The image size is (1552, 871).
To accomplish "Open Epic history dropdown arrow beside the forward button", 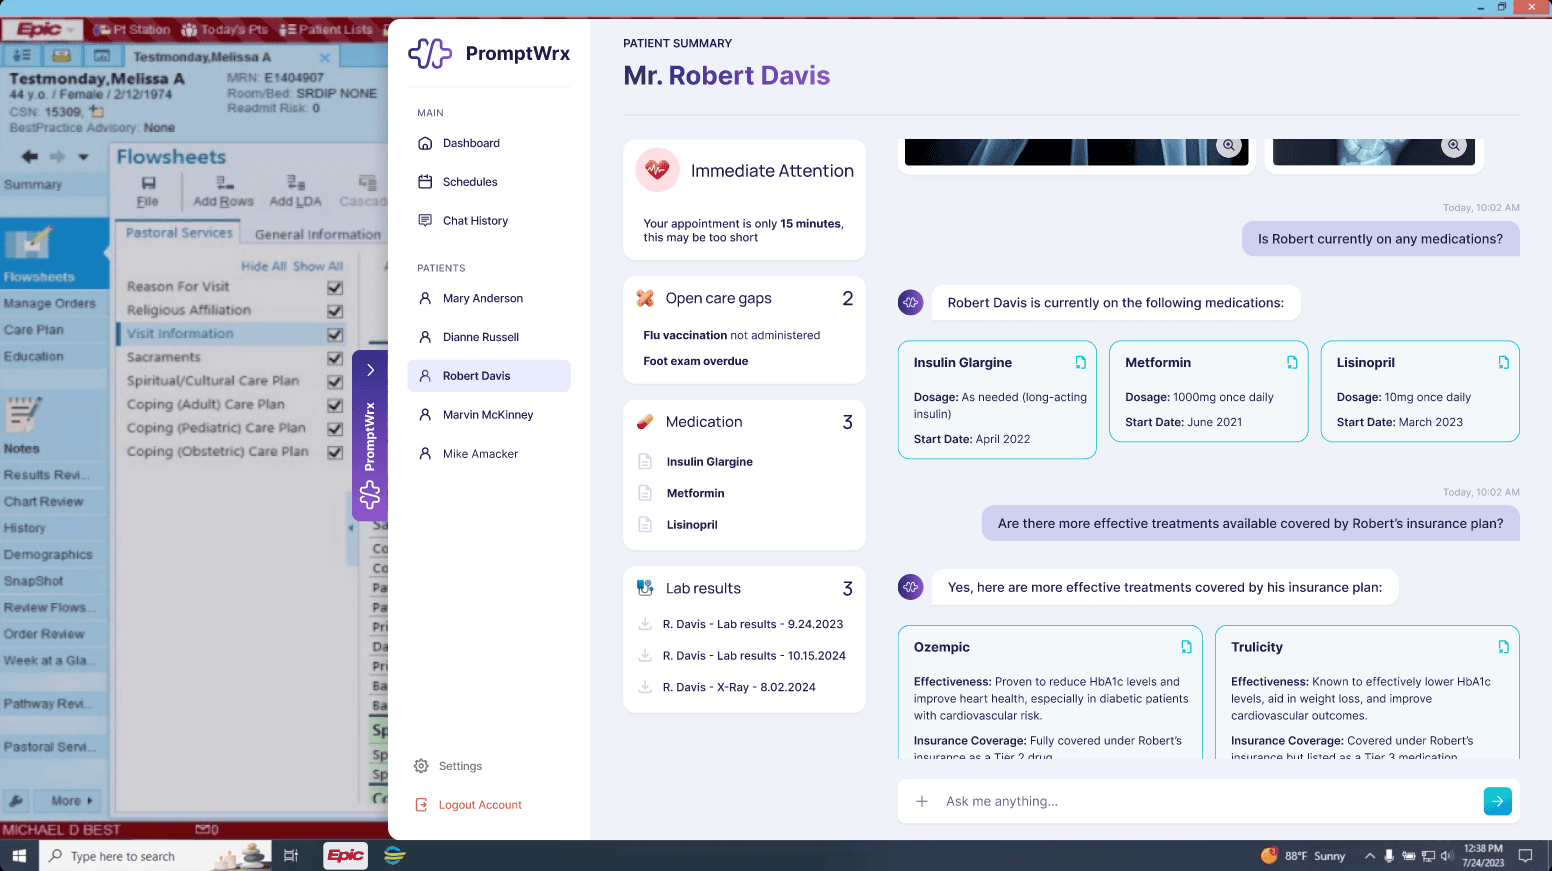I will (83, 157).
